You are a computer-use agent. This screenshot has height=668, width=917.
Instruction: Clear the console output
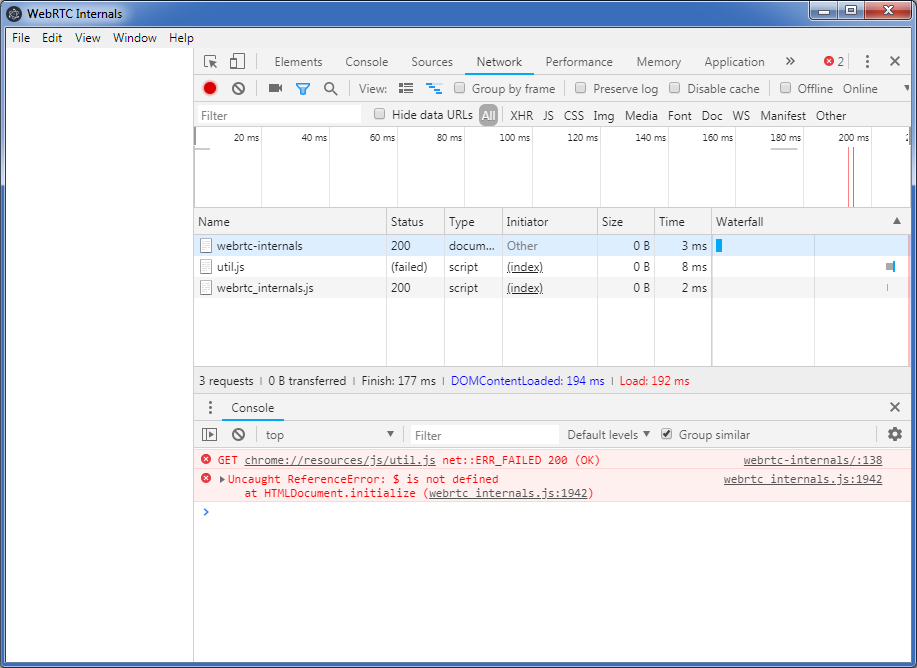pos(238,435)
